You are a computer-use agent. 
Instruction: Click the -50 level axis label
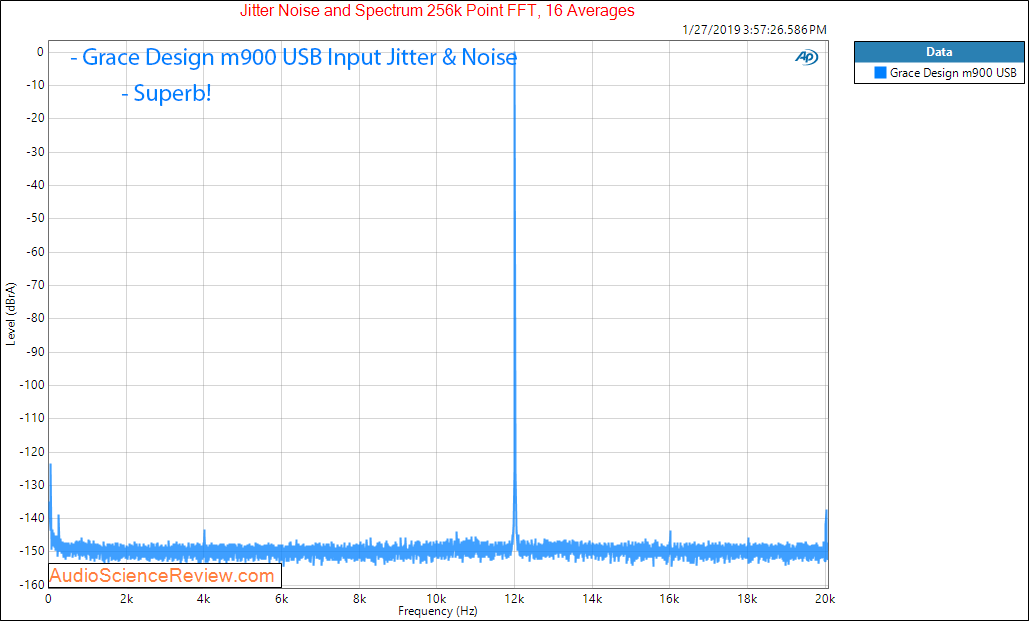click(x=35, y=218)
